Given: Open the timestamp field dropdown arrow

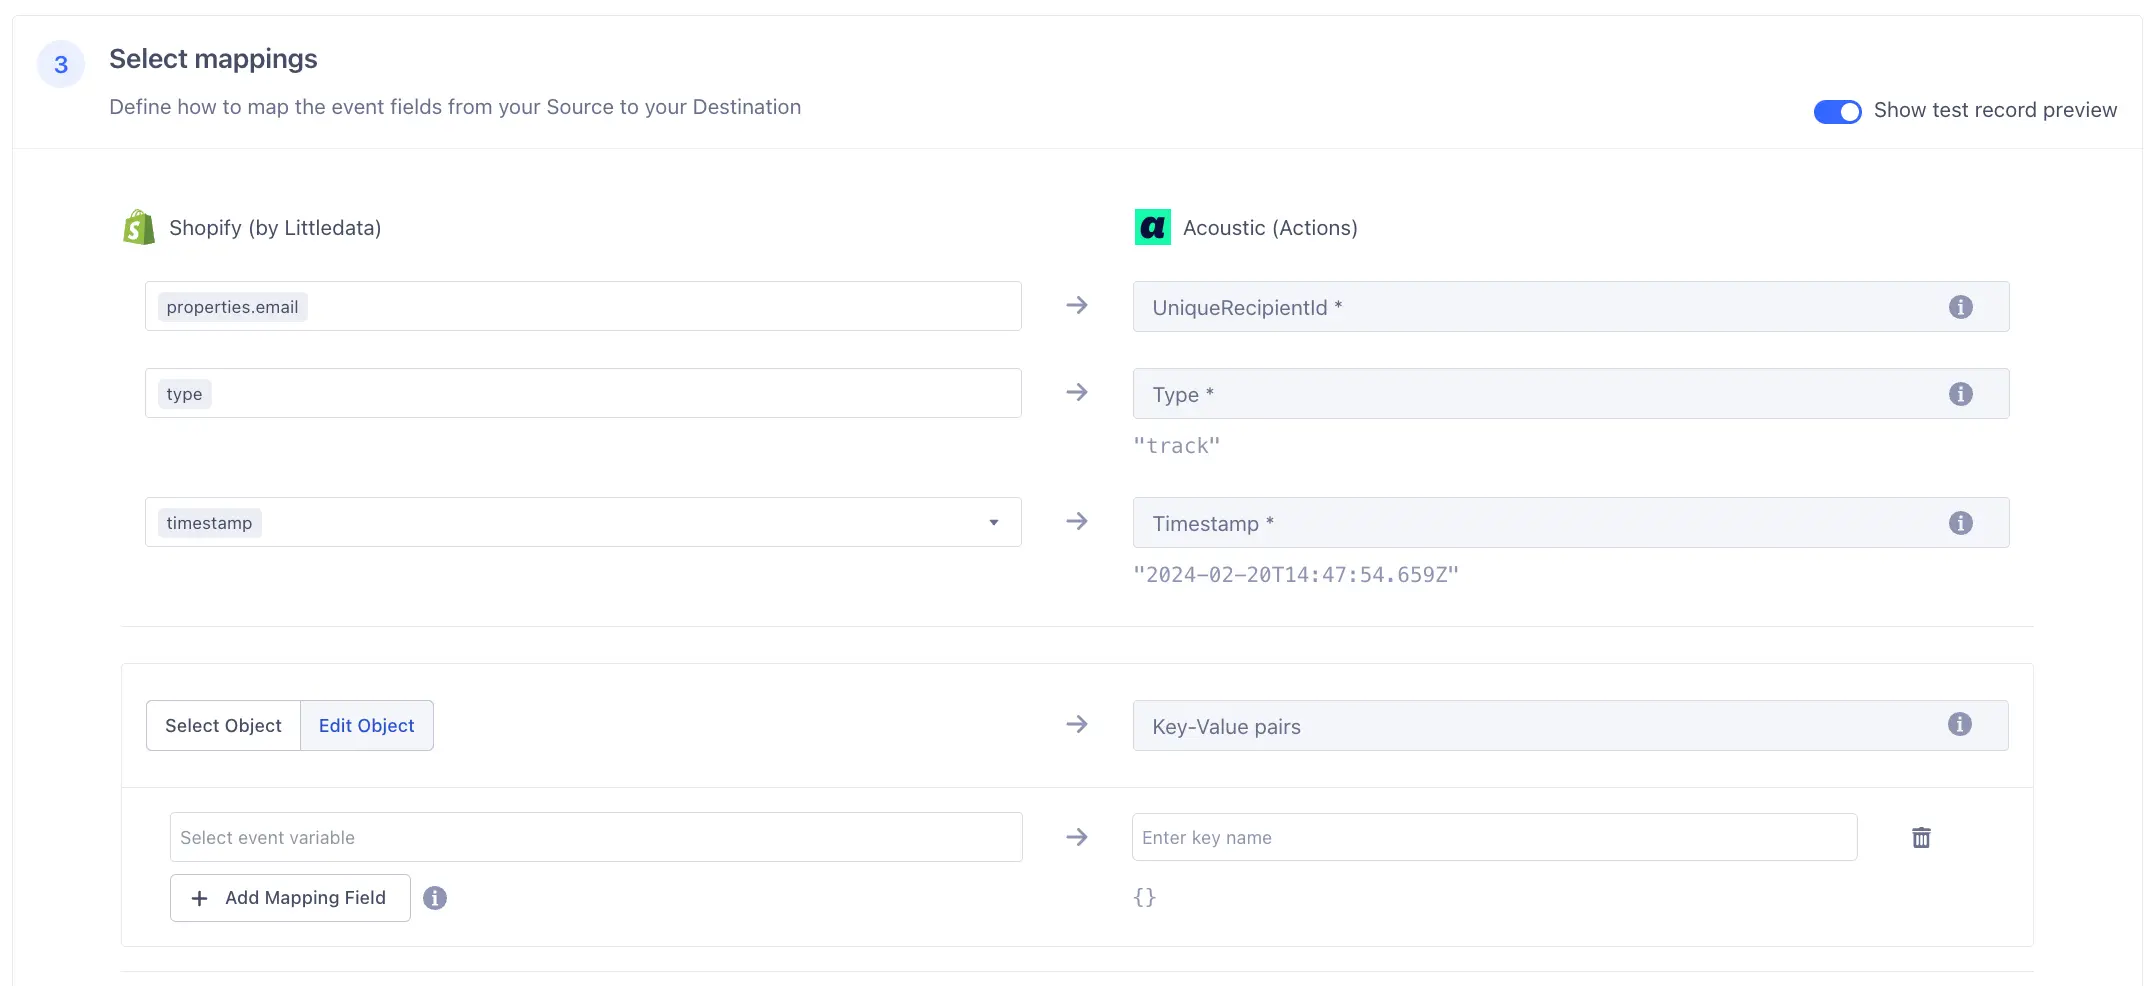Looking at the screenshot, I should point(993,523).
